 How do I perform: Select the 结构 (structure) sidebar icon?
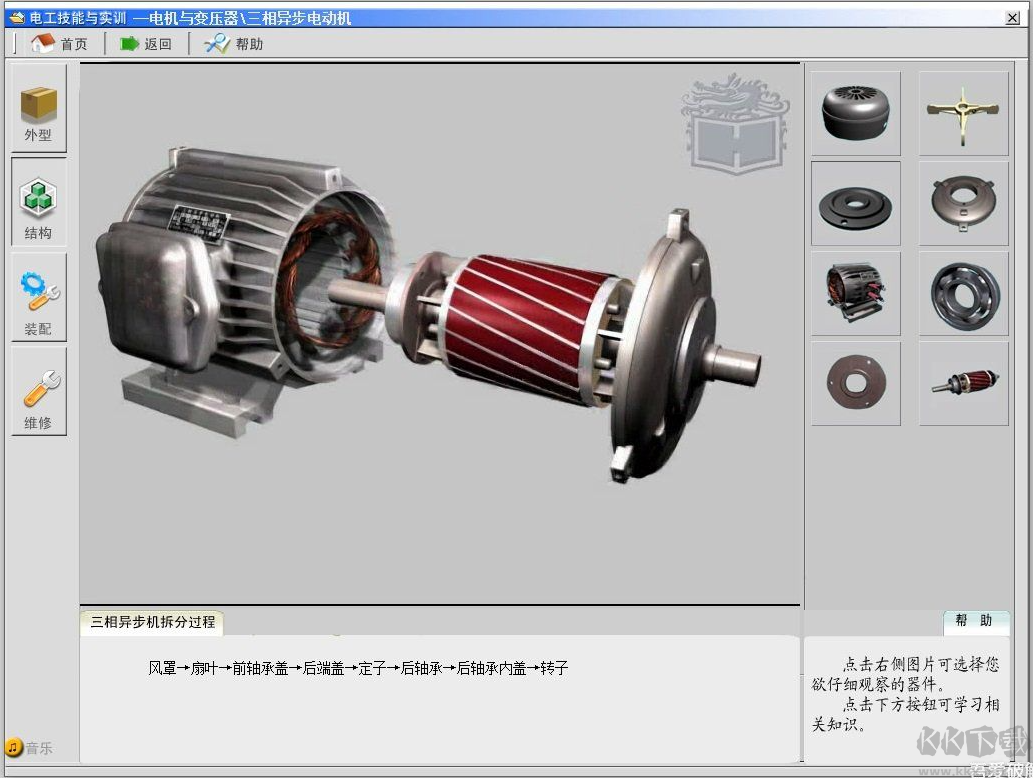(x=39, y=204)
